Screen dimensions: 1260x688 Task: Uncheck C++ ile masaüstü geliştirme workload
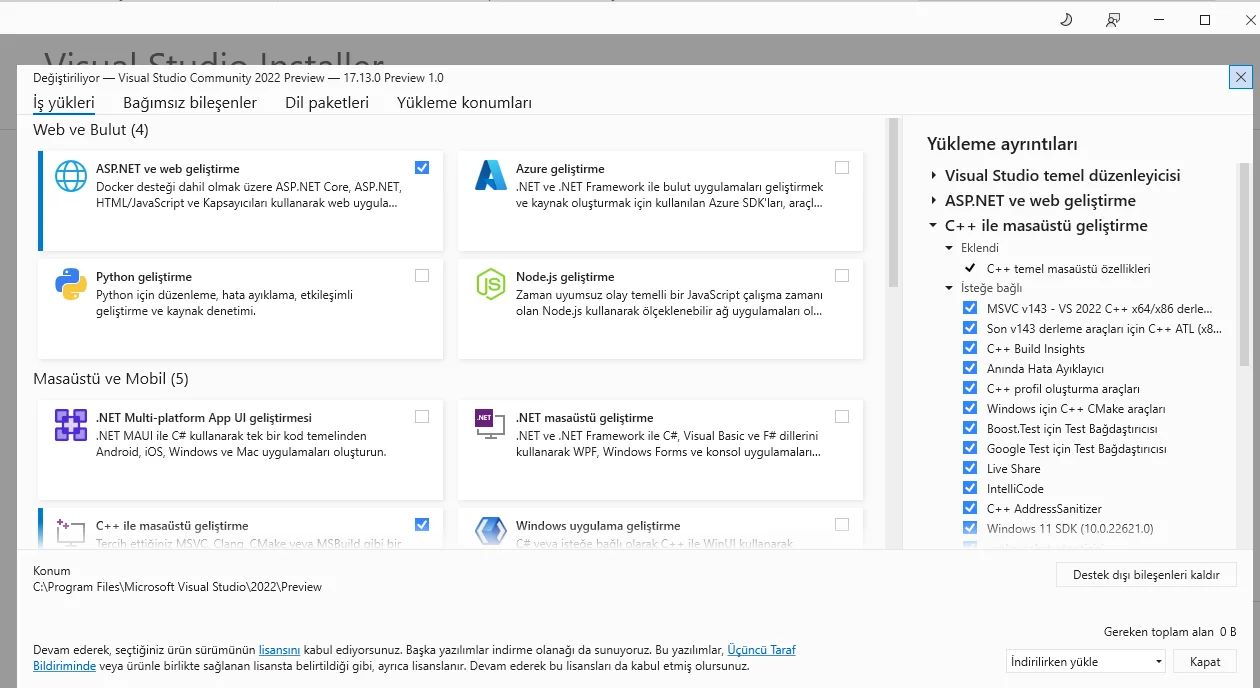[422, 524]
